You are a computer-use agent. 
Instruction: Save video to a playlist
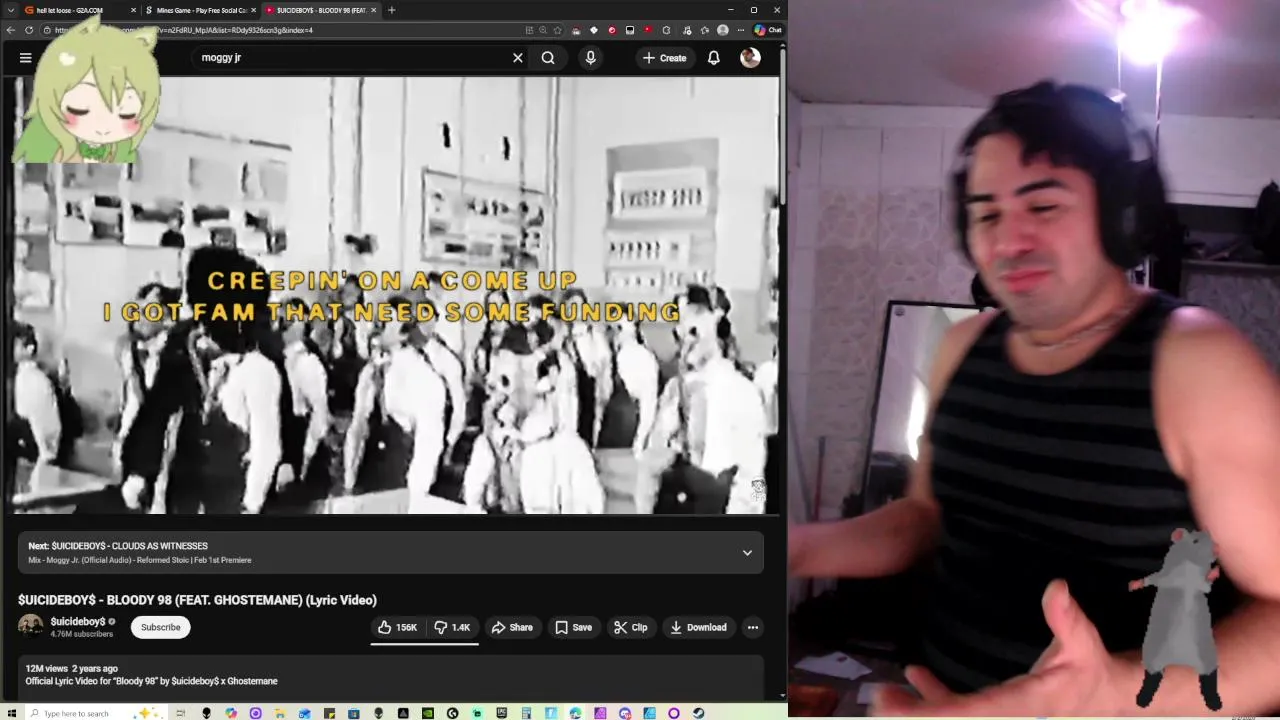(574, 627)
